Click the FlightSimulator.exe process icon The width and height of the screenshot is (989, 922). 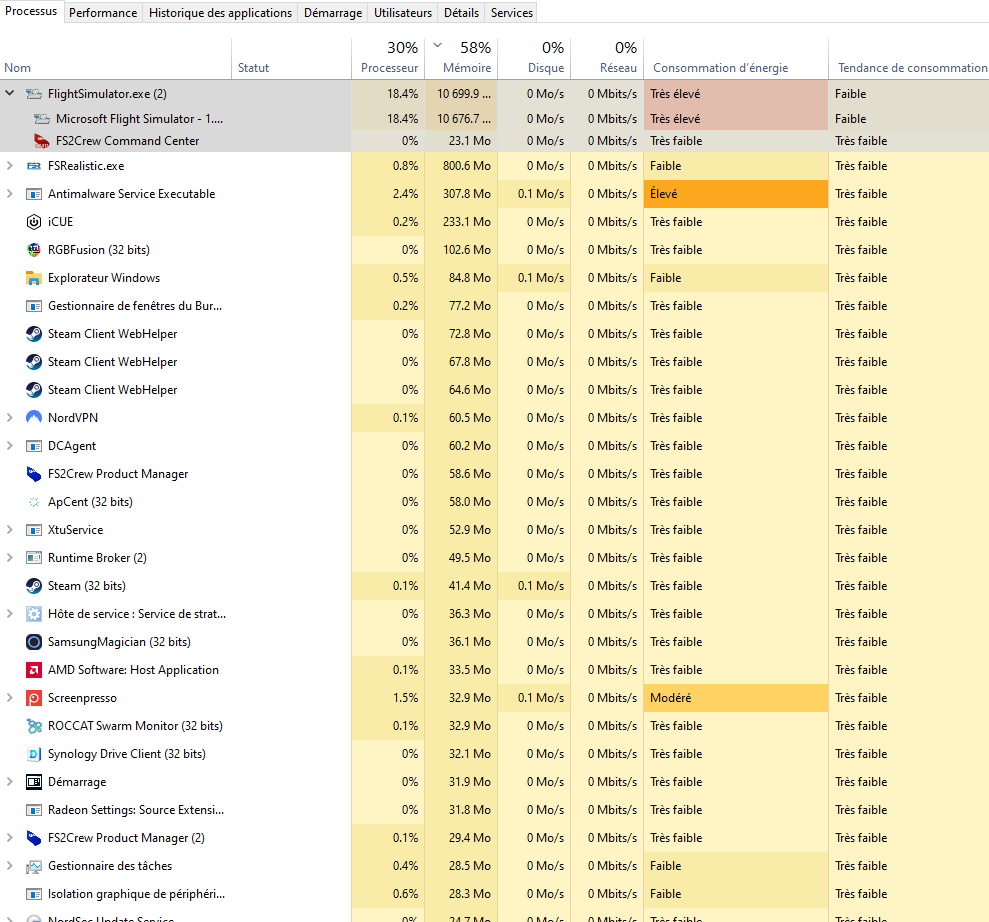coord(33,94)
